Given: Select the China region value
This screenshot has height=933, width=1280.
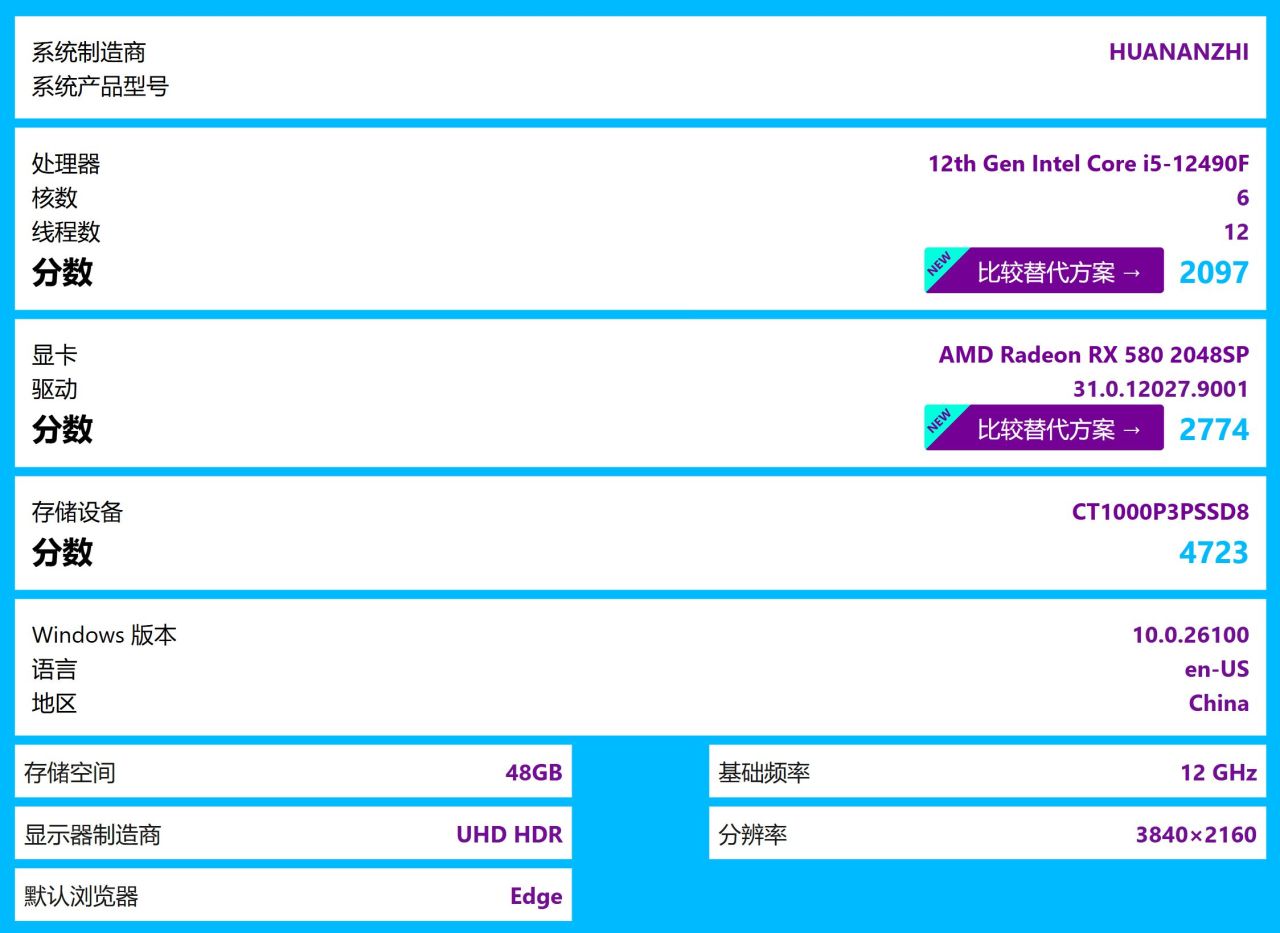Looking at the screenshot, I should (1219, 703).
